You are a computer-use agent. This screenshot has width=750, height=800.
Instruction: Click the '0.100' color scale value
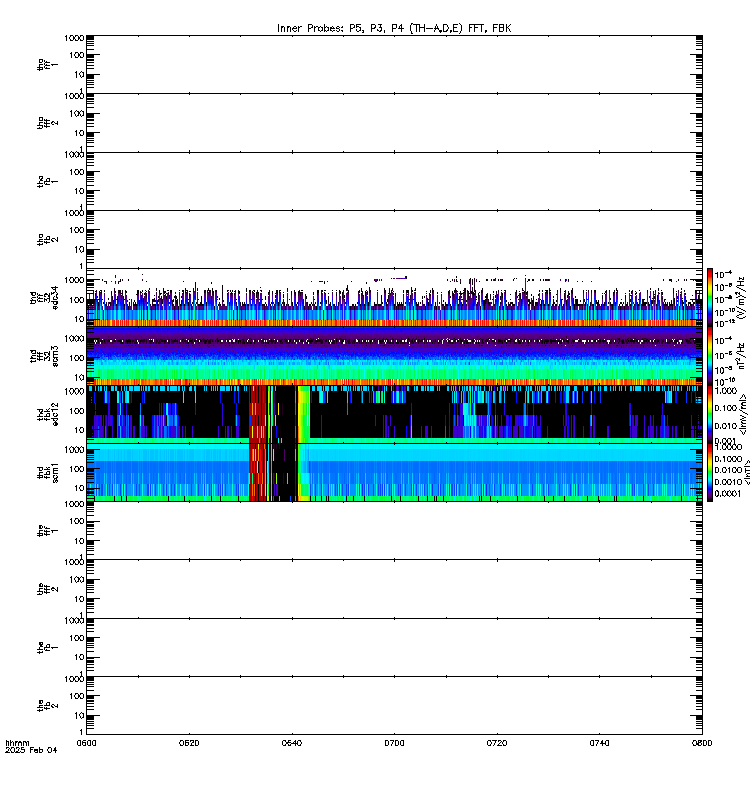pyautogui.click(x=725, y=408)
